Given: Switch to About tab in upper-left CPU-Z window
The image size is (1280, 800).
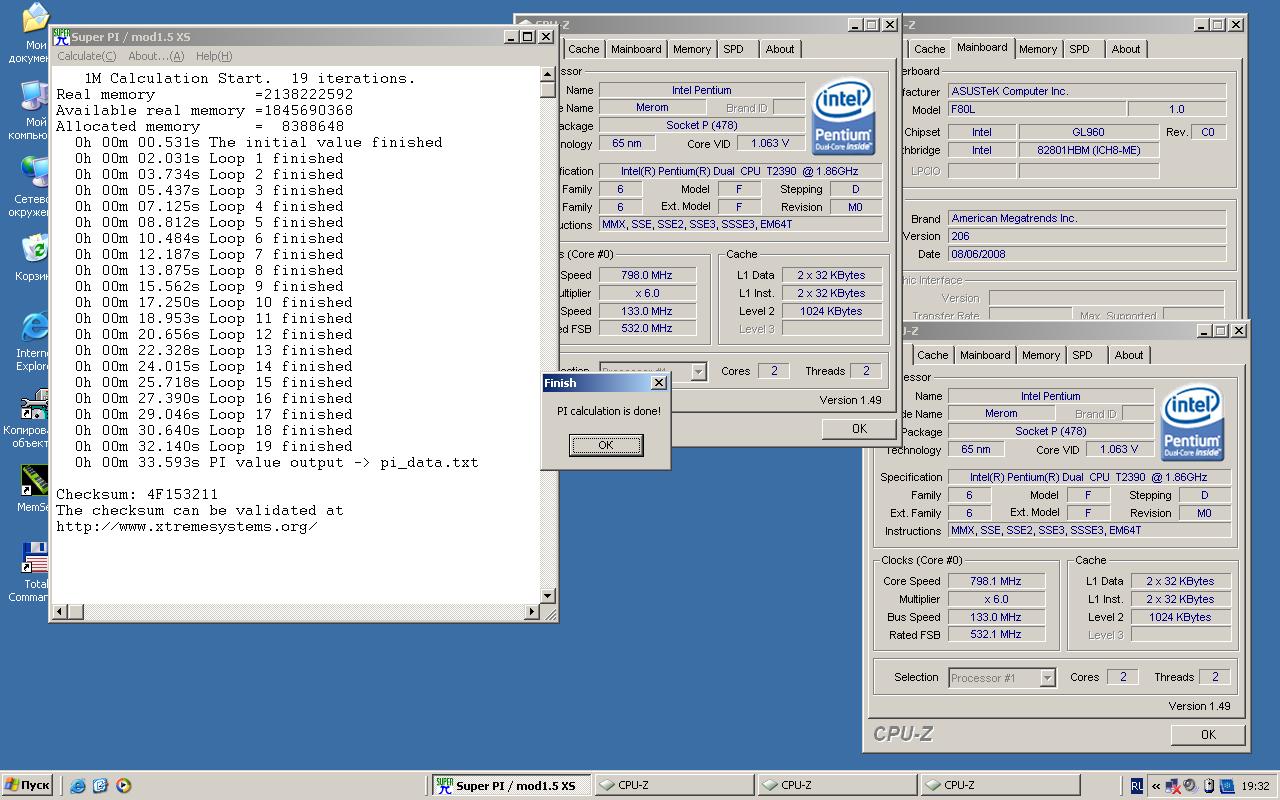Looking at the screenshot, I should click(x=780, y=49).
